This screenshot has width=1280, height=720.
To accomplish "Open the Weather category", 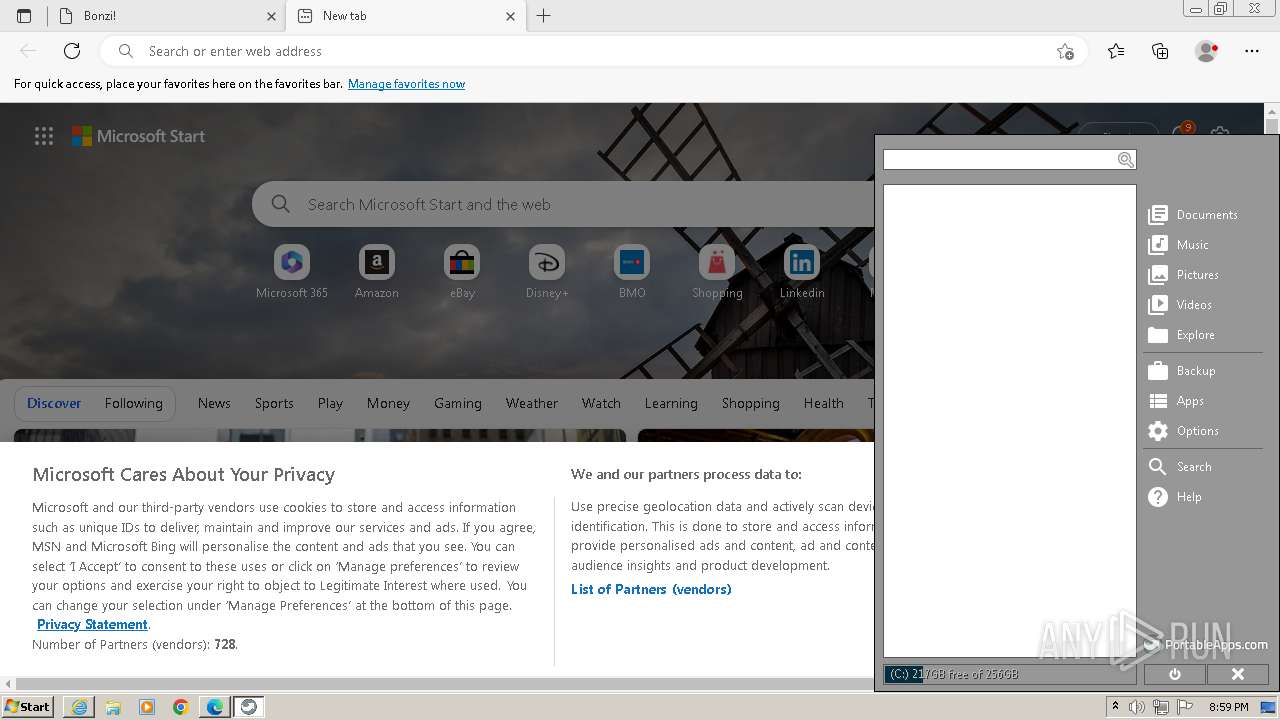I will coord(531,403).
